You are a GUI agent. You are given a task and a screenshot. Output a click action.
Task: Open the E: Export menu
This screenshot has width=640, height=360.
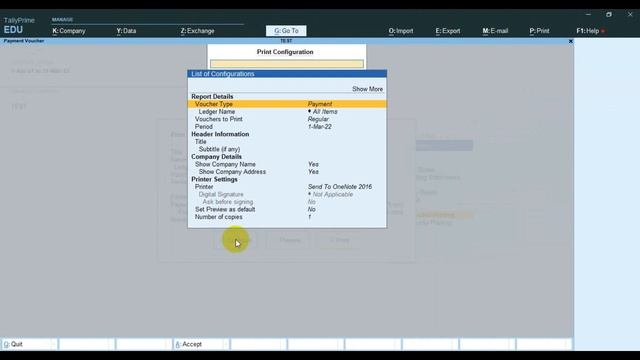tap(448, 31)
